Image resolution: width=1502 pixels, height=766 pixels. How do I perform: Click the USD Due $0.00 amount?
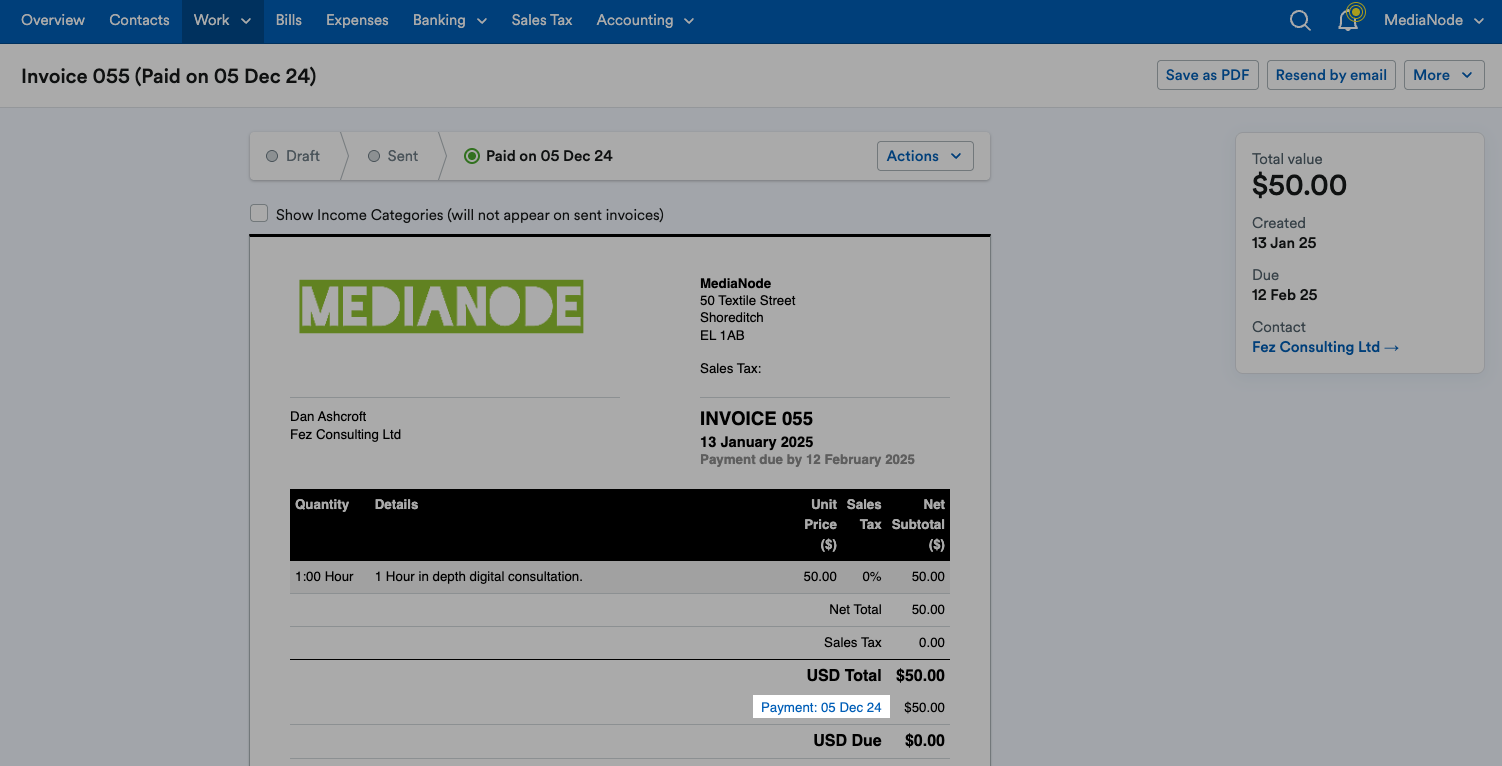coord(924,741)
